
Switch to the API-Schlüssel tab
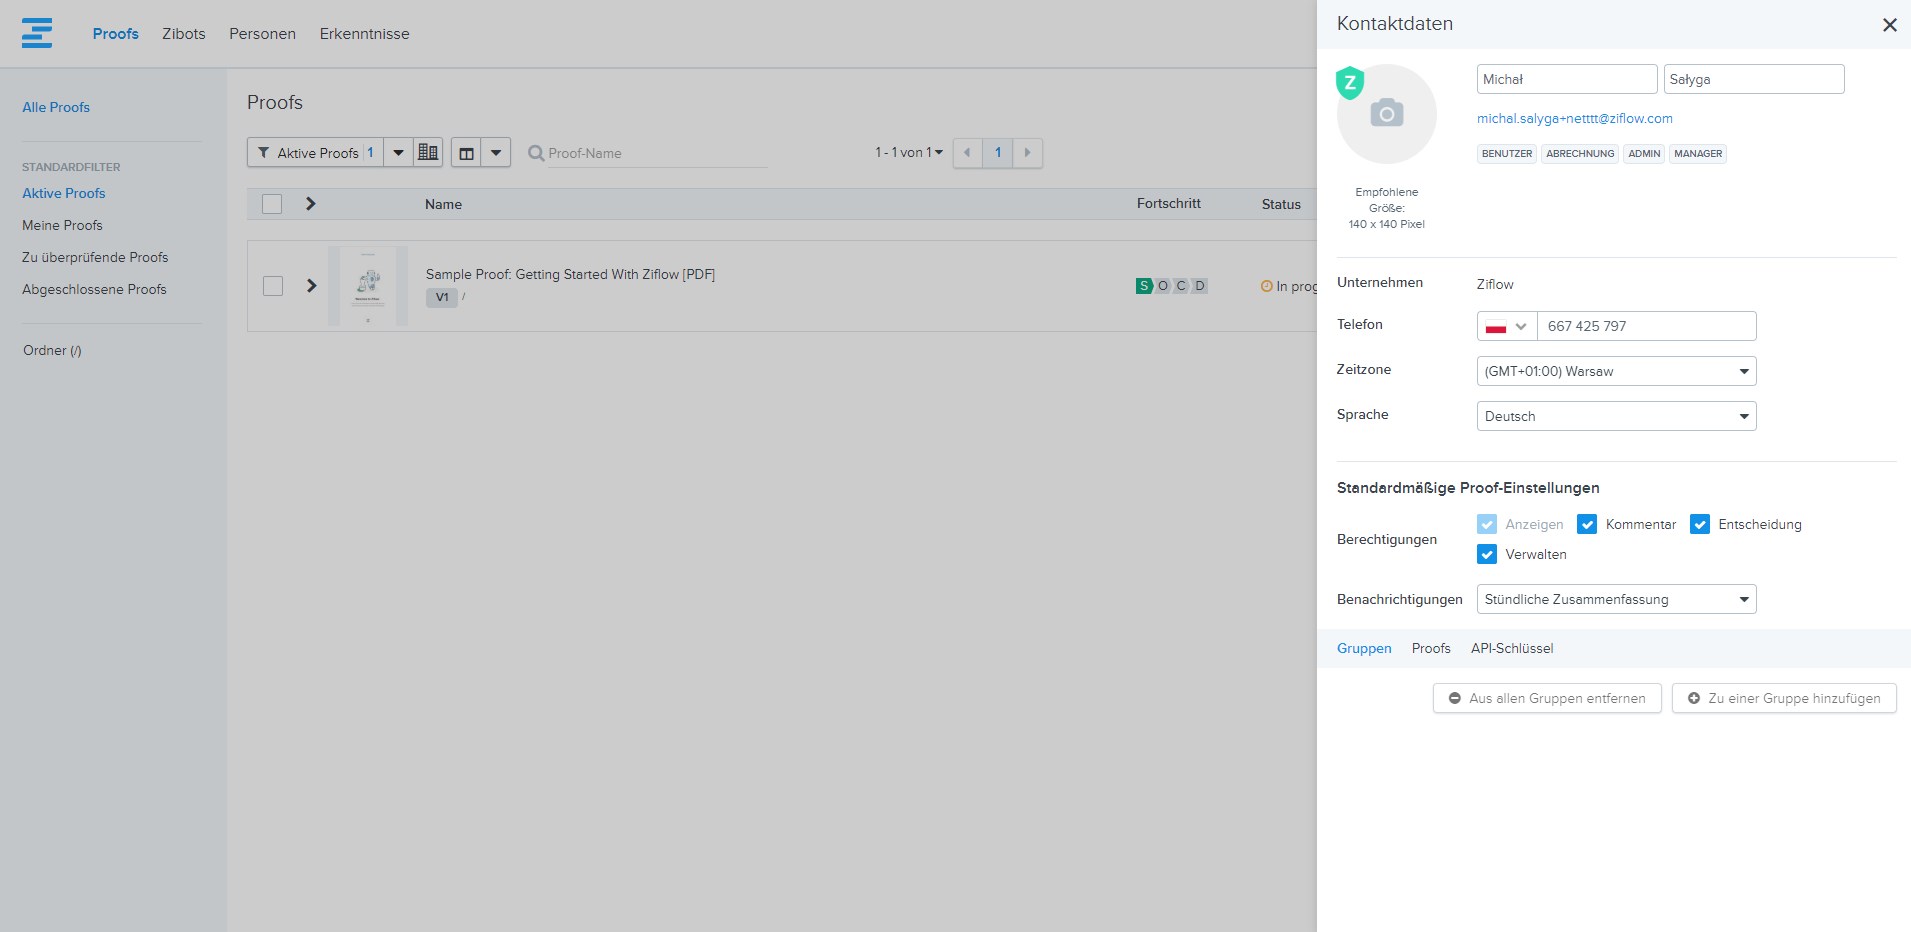point(1511,648)
